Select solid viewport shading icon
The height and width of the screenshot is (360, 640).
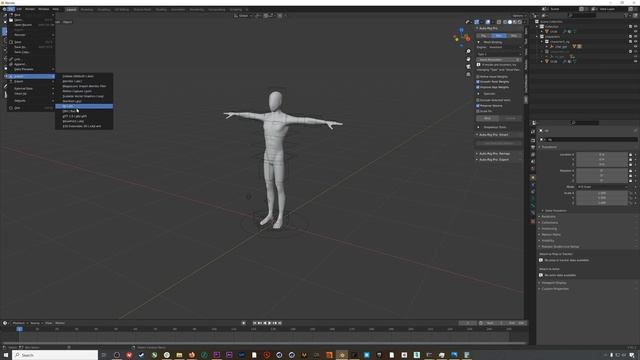[x=510, y=22]
